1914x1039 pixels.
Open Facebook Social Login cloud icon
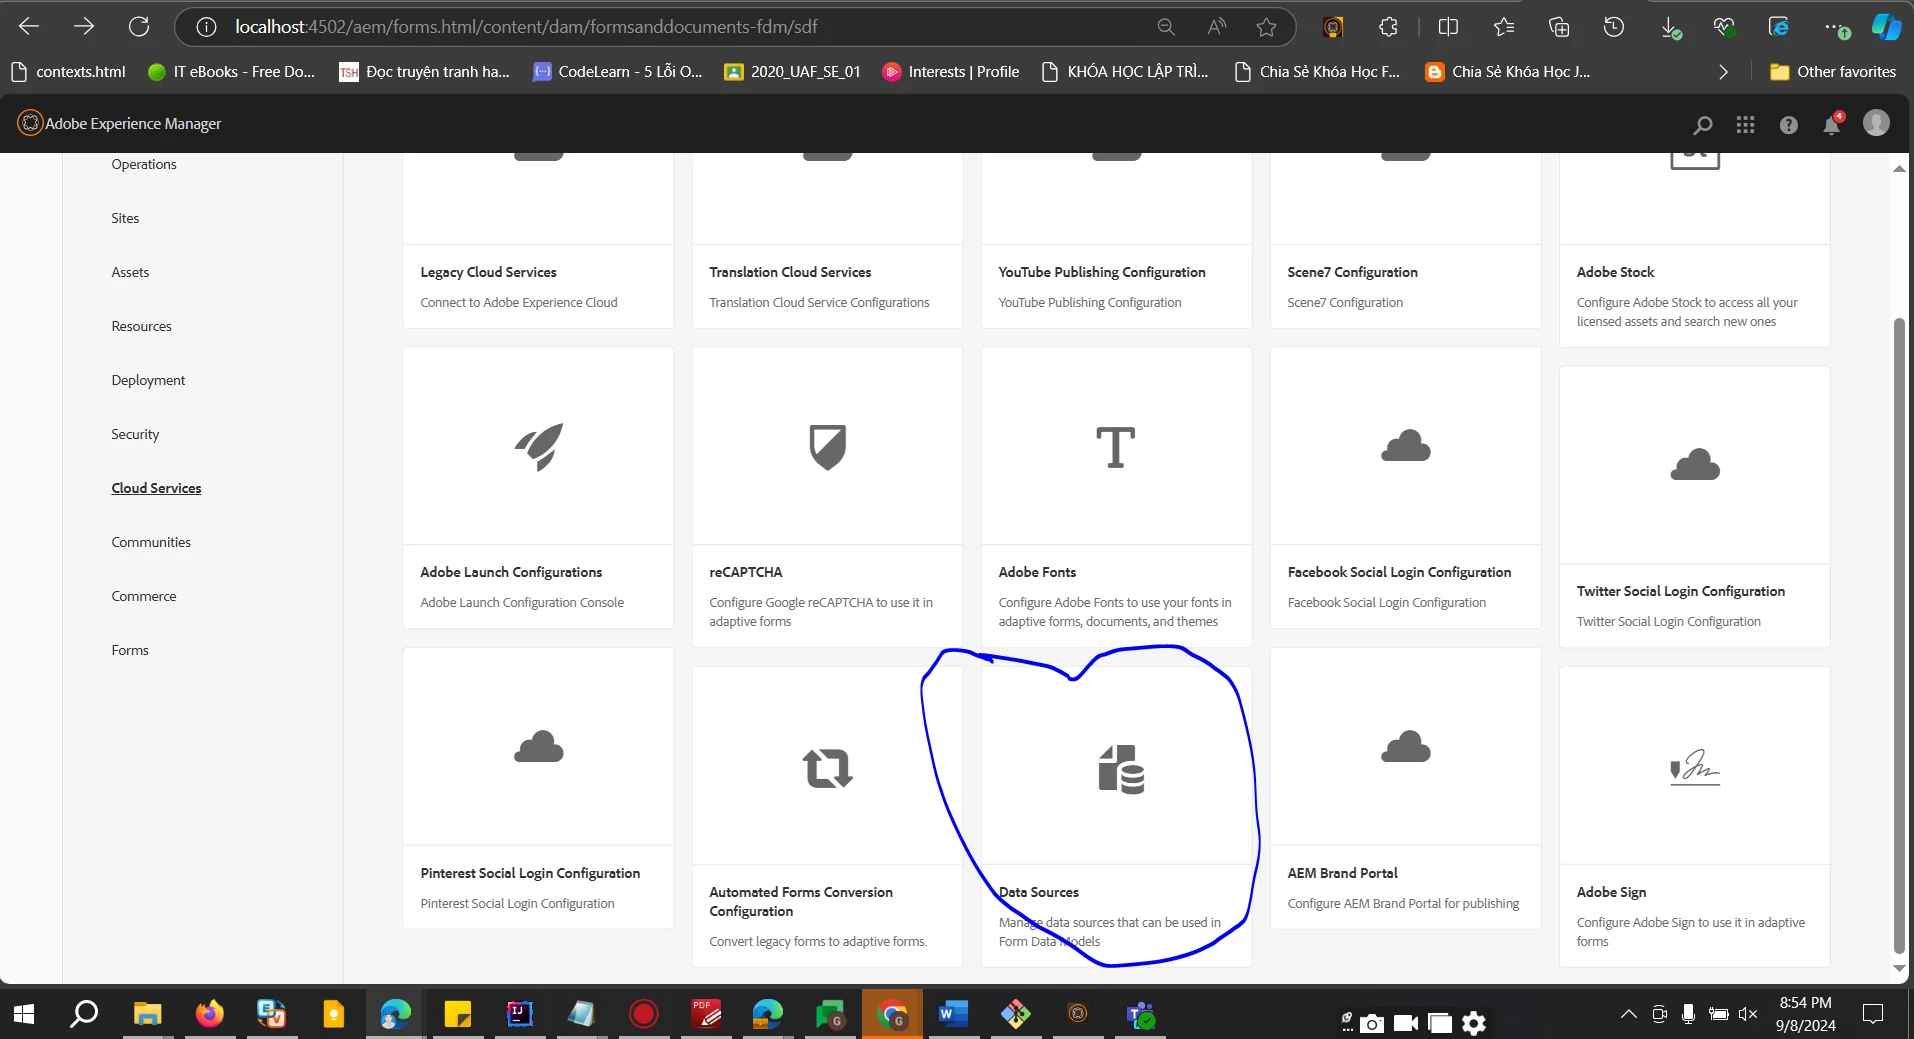point(1406,446)
